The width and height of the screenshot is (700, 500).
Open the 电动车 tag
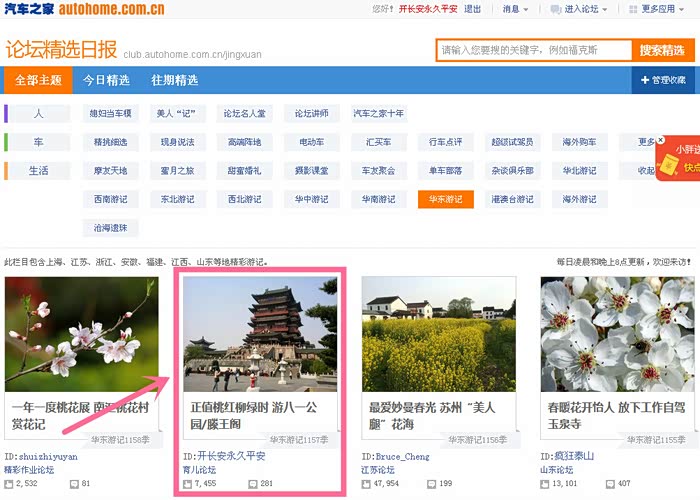pos(311,142)
